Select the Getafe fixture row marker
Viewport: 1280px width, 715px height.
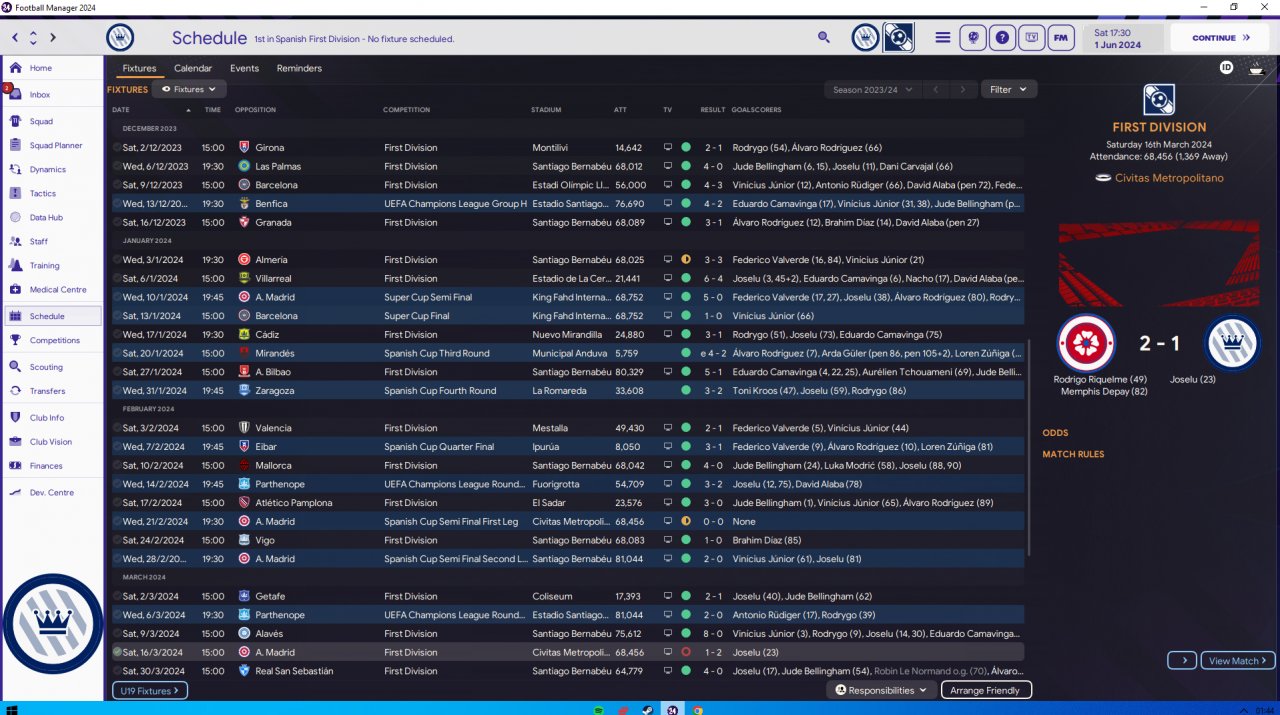[x=117, y=596]
